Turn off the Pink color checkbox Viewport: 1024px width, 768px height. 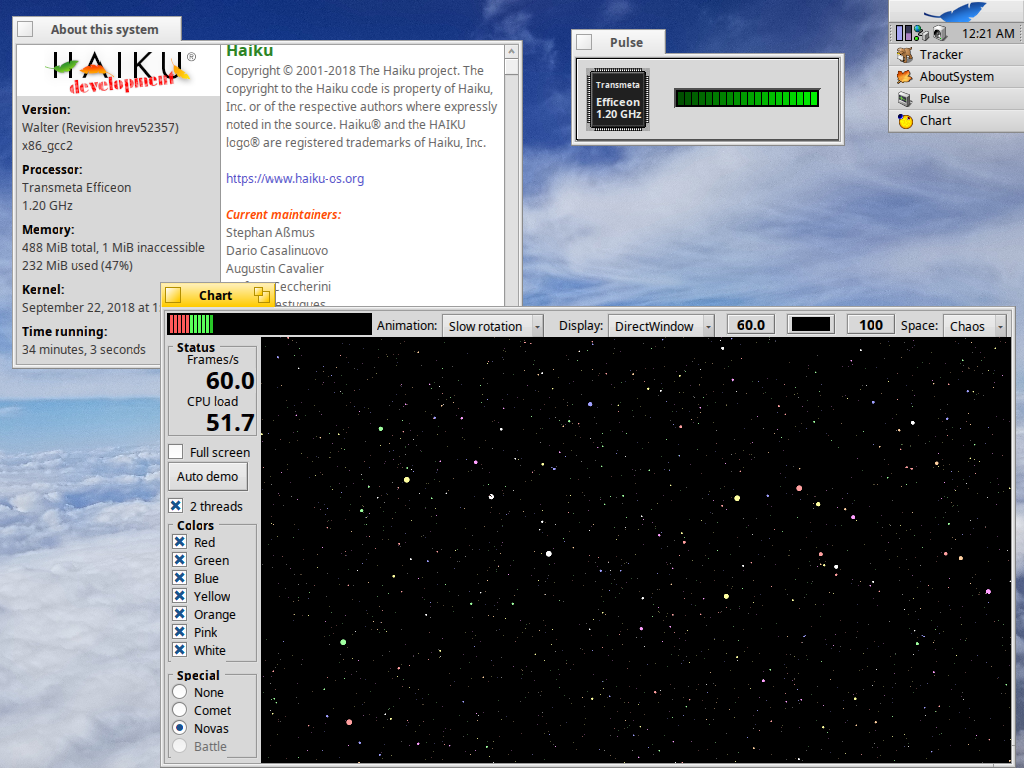point(180,632)
